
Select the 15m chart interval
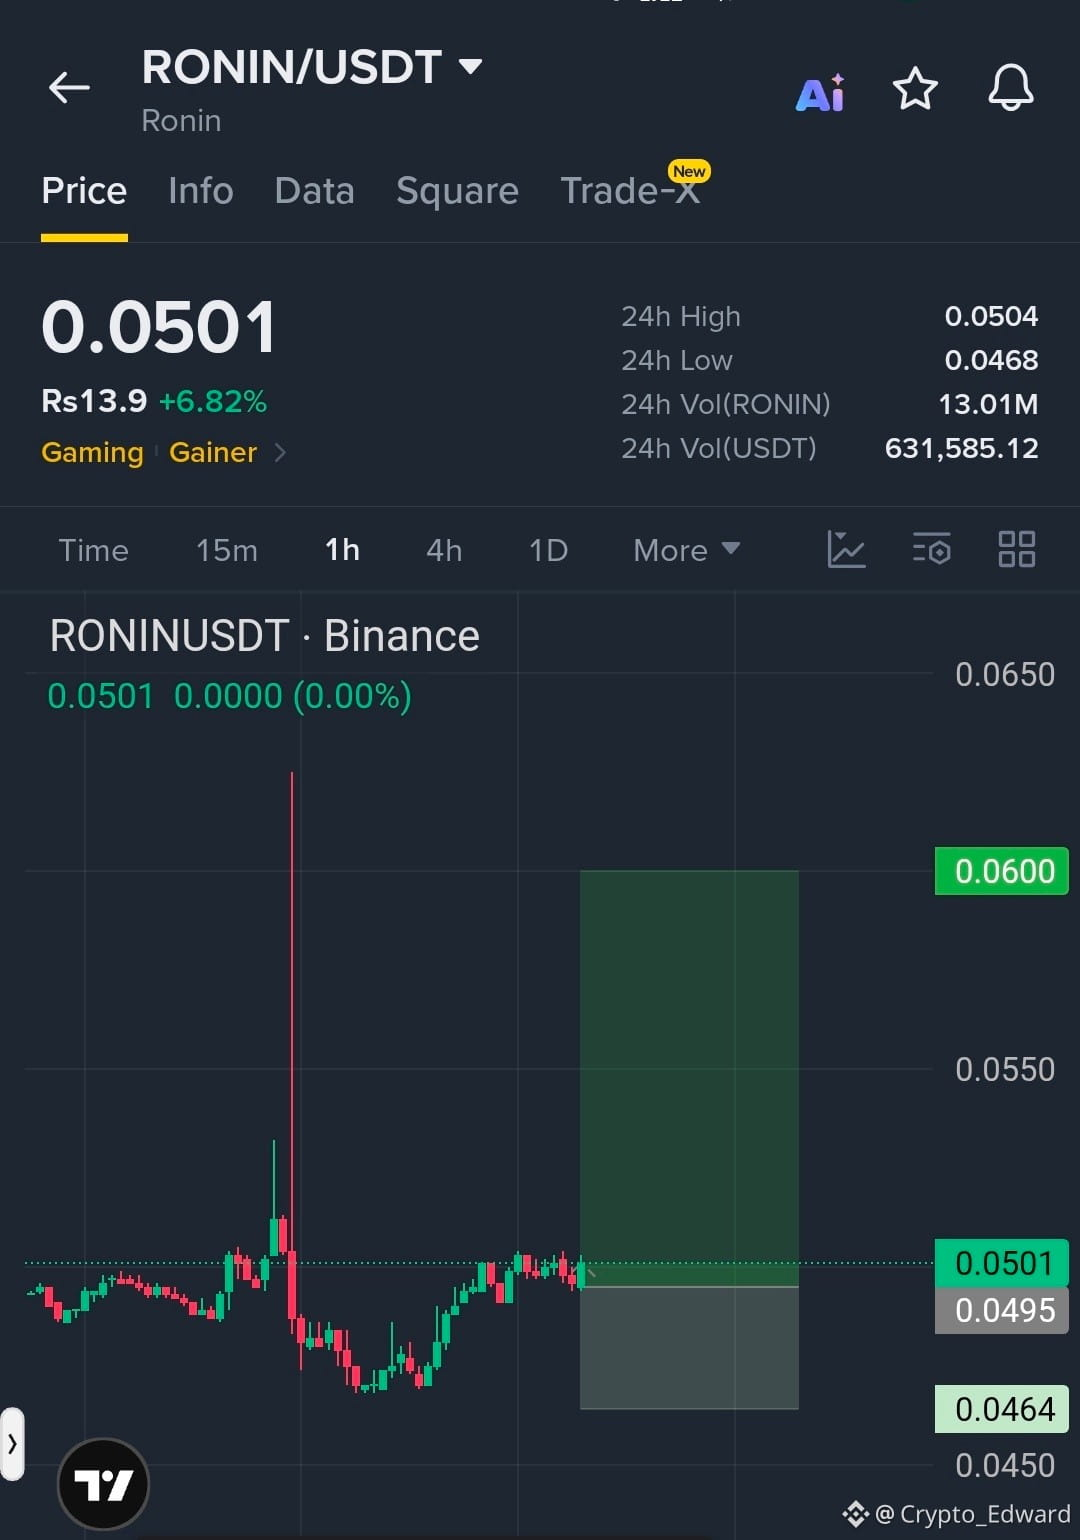pyautogui.click(x=226, y=550)
